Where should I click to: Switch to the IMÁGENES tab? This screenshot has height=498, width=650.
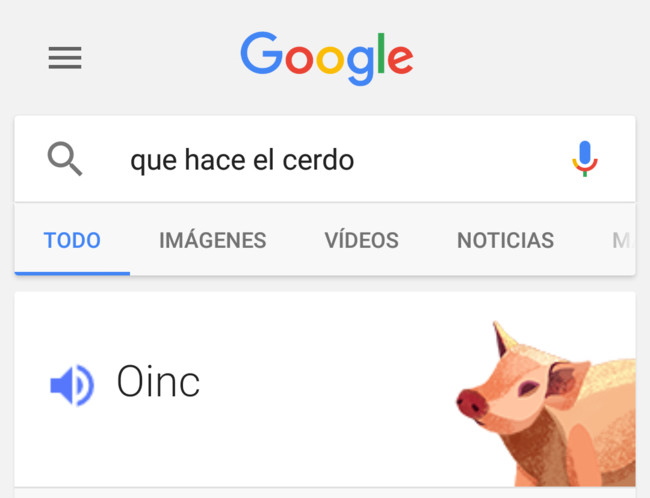(212, 240)
